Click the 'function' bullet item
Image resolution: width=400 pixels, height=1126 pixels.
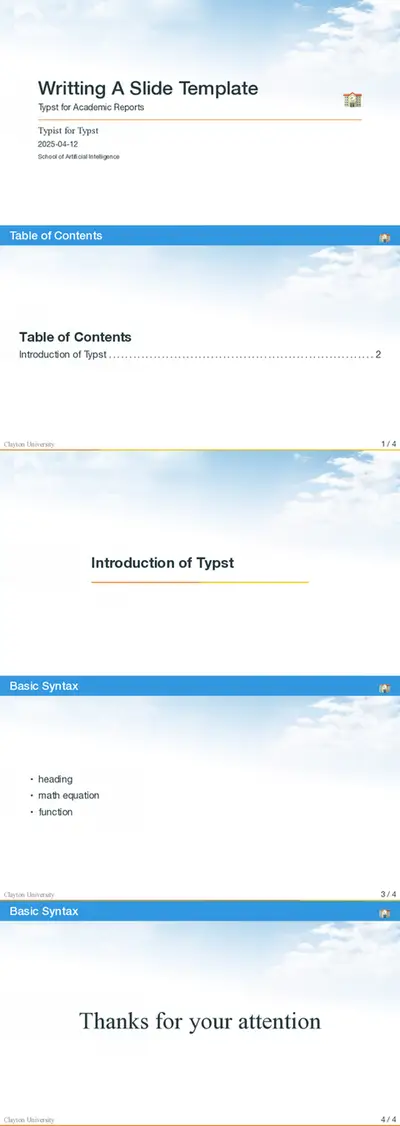coord(55,812)
